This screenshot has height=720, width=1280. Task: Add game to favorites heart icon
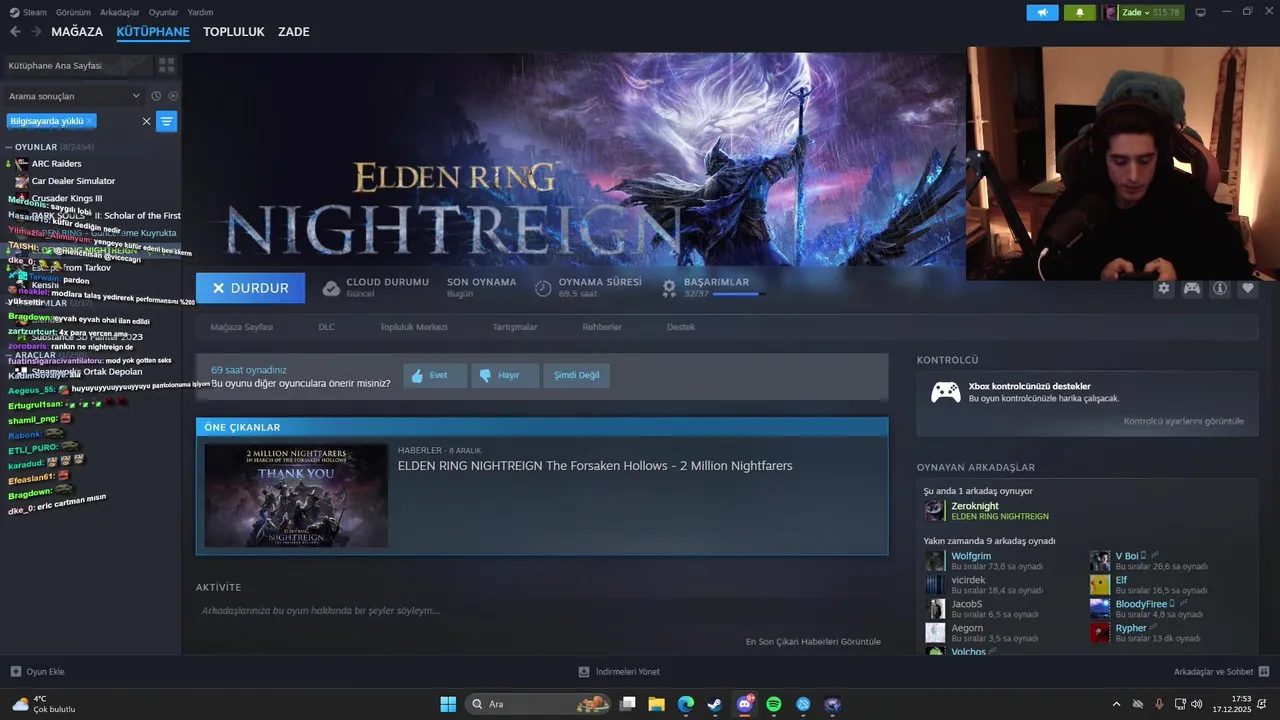1247,288
